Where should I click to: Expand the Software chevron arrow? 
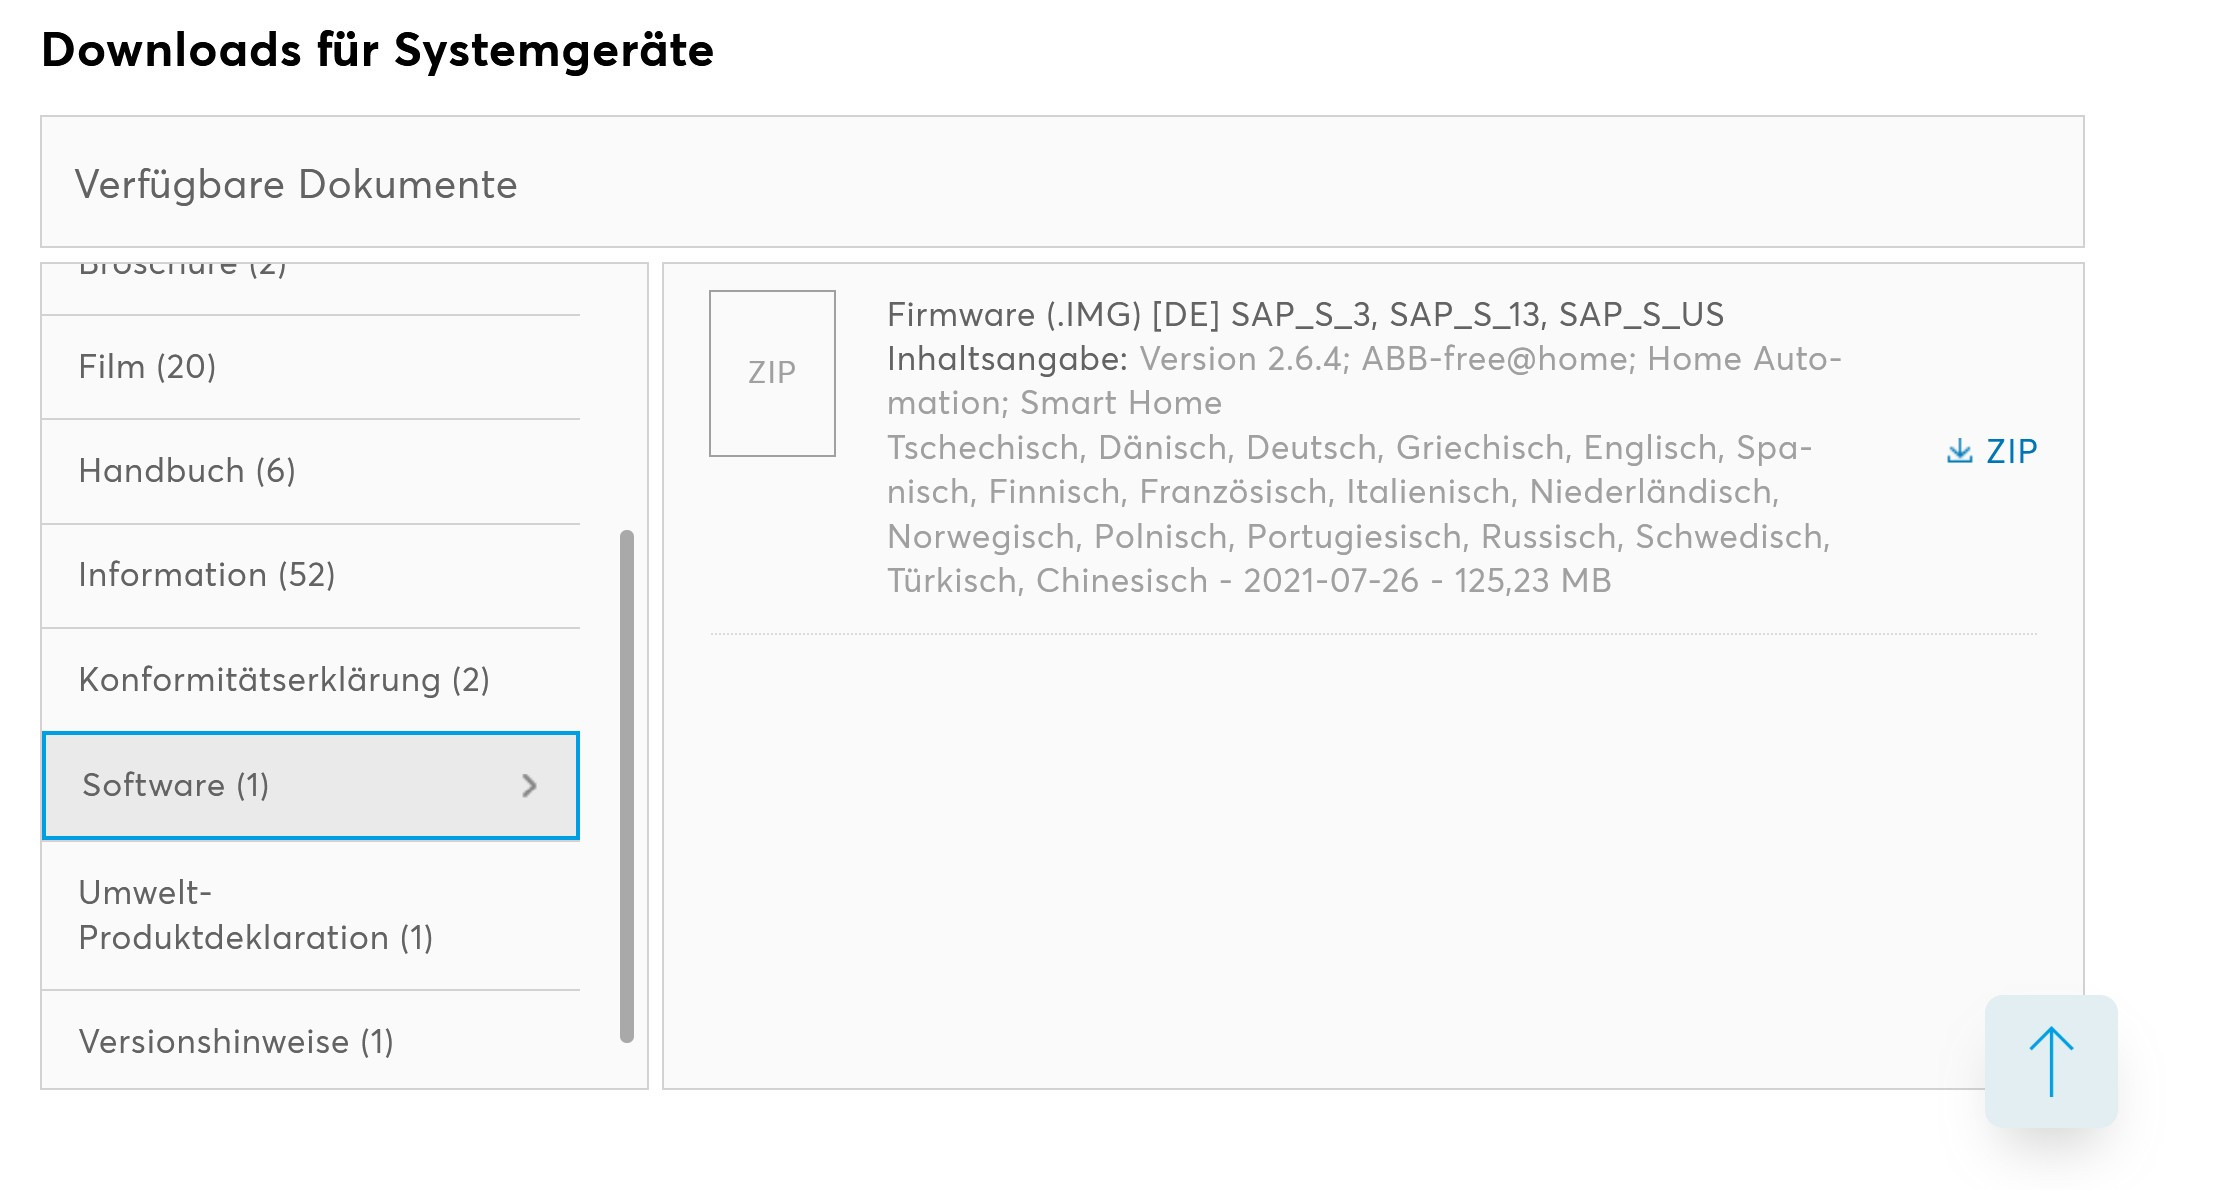[x=530, y=786]
